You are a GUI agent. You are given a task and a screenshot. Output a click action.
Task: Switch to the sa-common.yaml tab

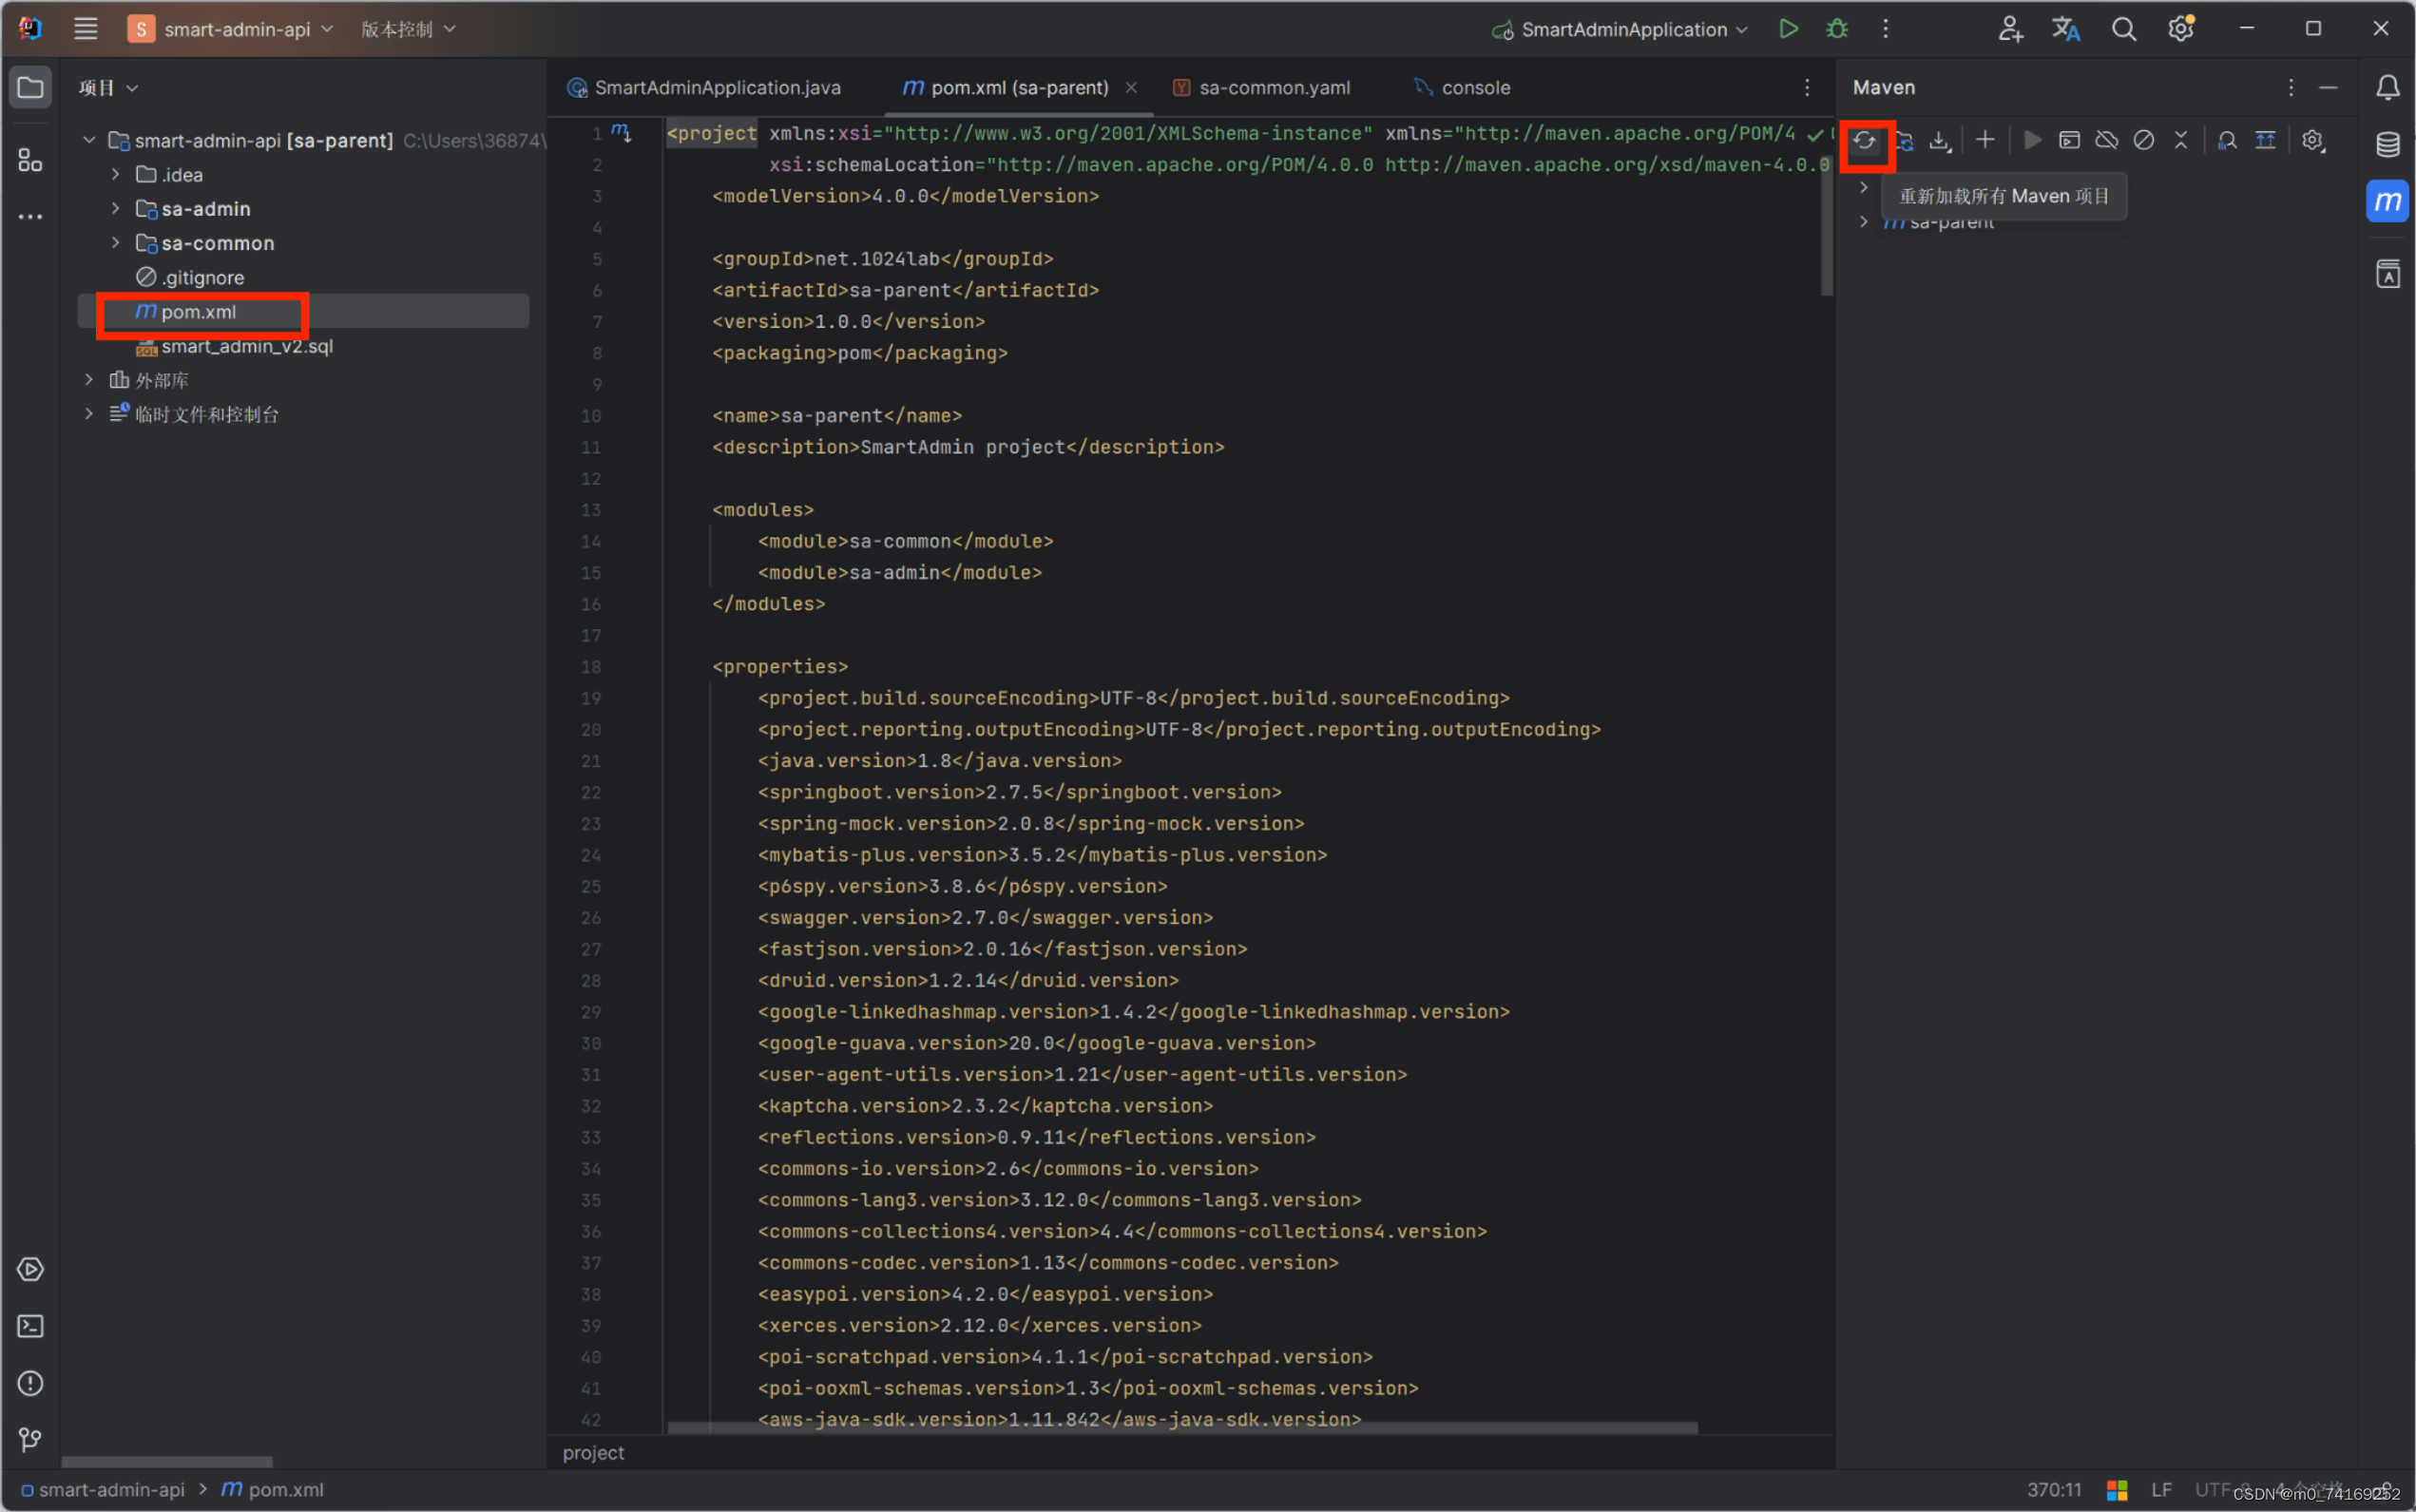tap(1275, 87)
